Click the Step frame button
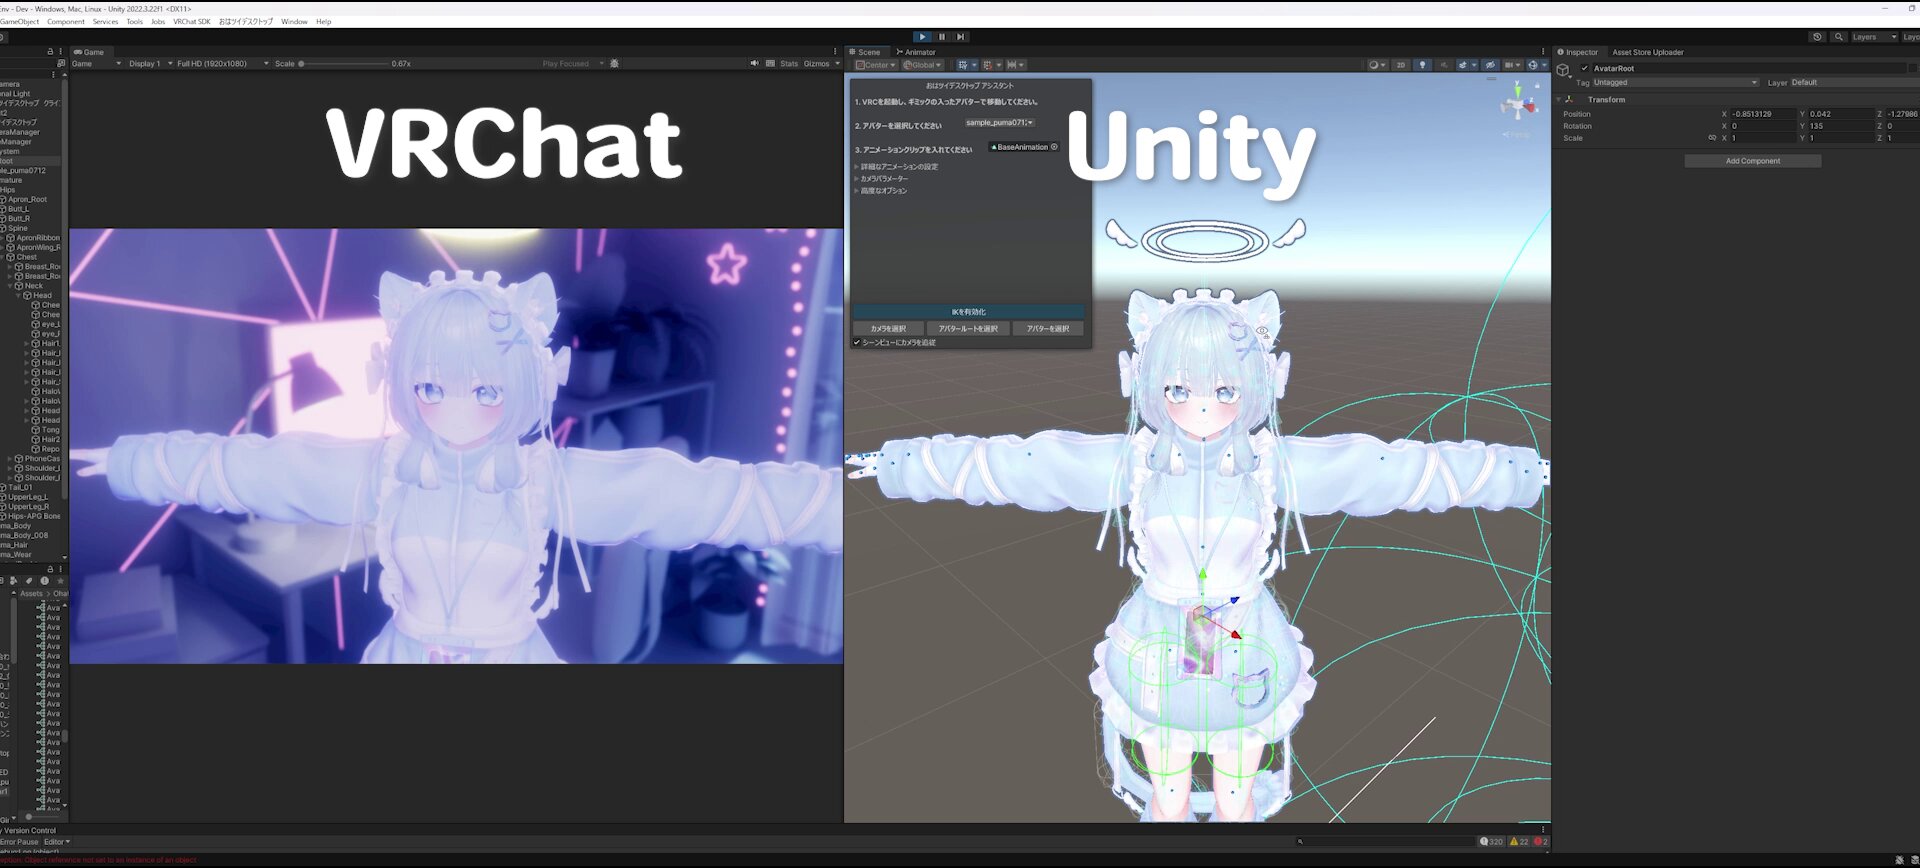This screenshot has height=868, width=1920. pyautogui.click(x=960, y=37)
